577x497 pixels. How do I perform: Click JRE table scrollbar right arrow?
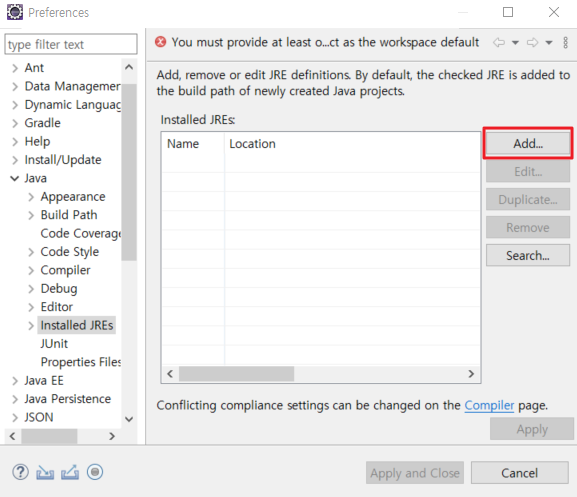tap(471, 374)
